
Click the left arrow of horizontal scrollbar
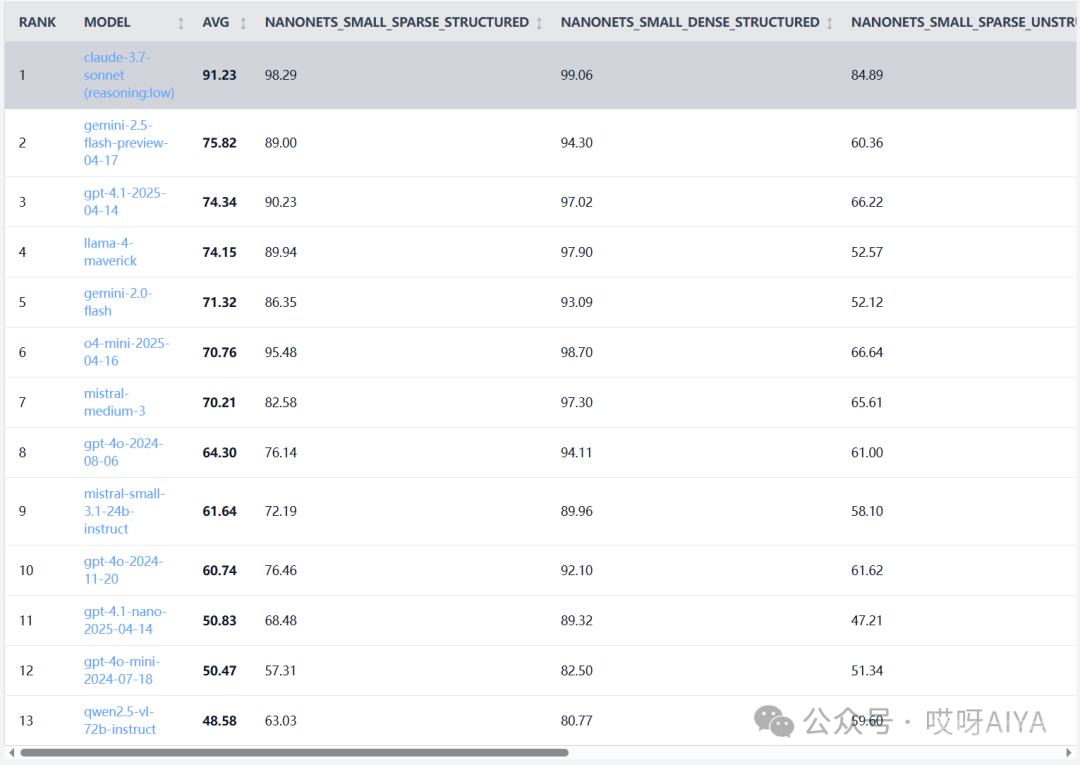11,753
